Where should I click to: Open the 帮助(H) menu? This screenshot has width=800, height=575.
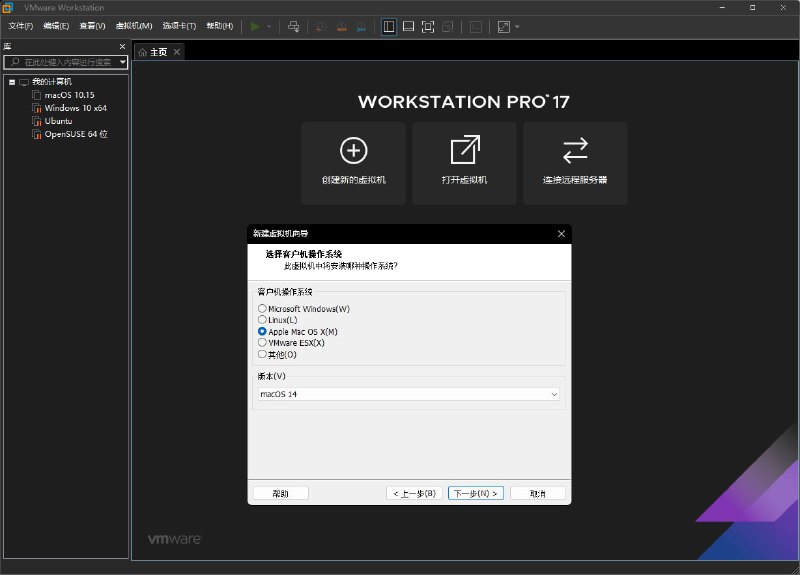coord(220,26)
